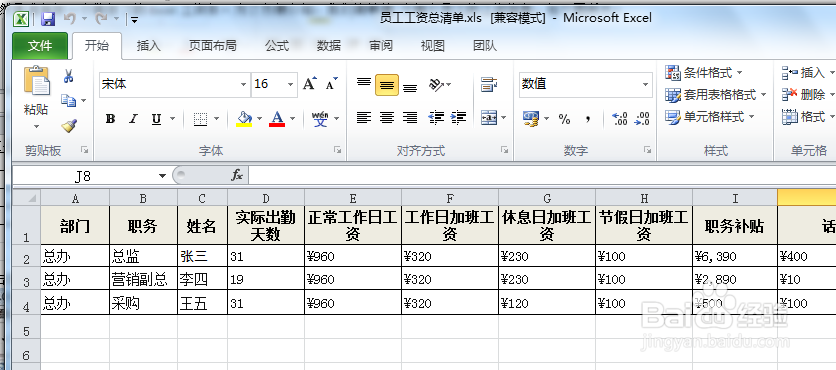Screen dimensions: 836x370
Task: Open the font size dropdown showing 16
Action: (291, 85)
